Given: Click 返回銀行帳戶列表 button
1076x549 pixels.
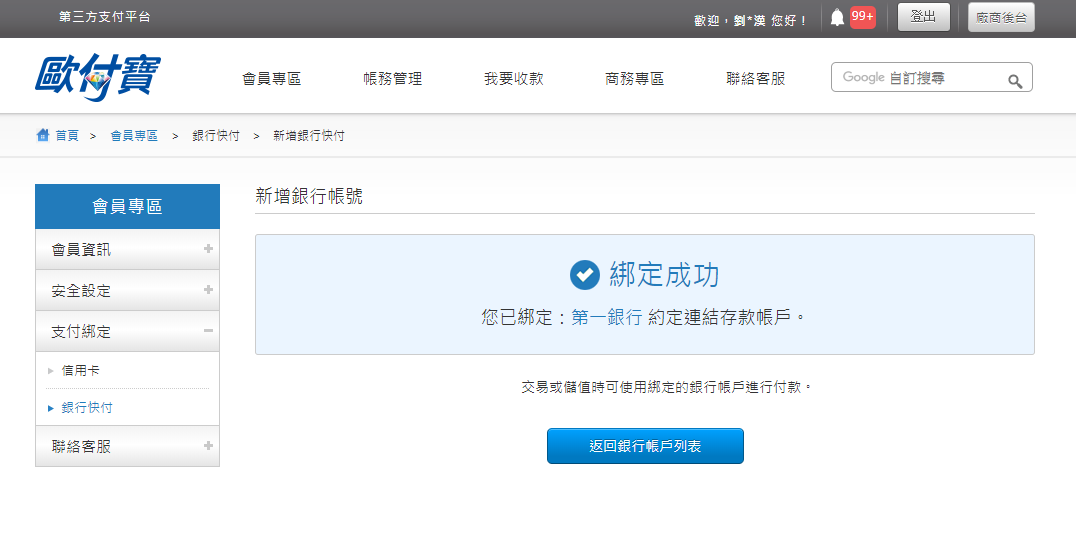Looking at the screenshot, I should 645,446.
